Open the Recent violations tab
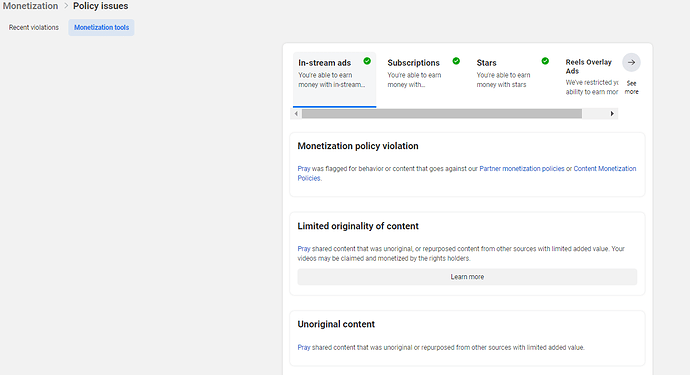This screenshot has width=690, height=375. click(x=33, y=27)
